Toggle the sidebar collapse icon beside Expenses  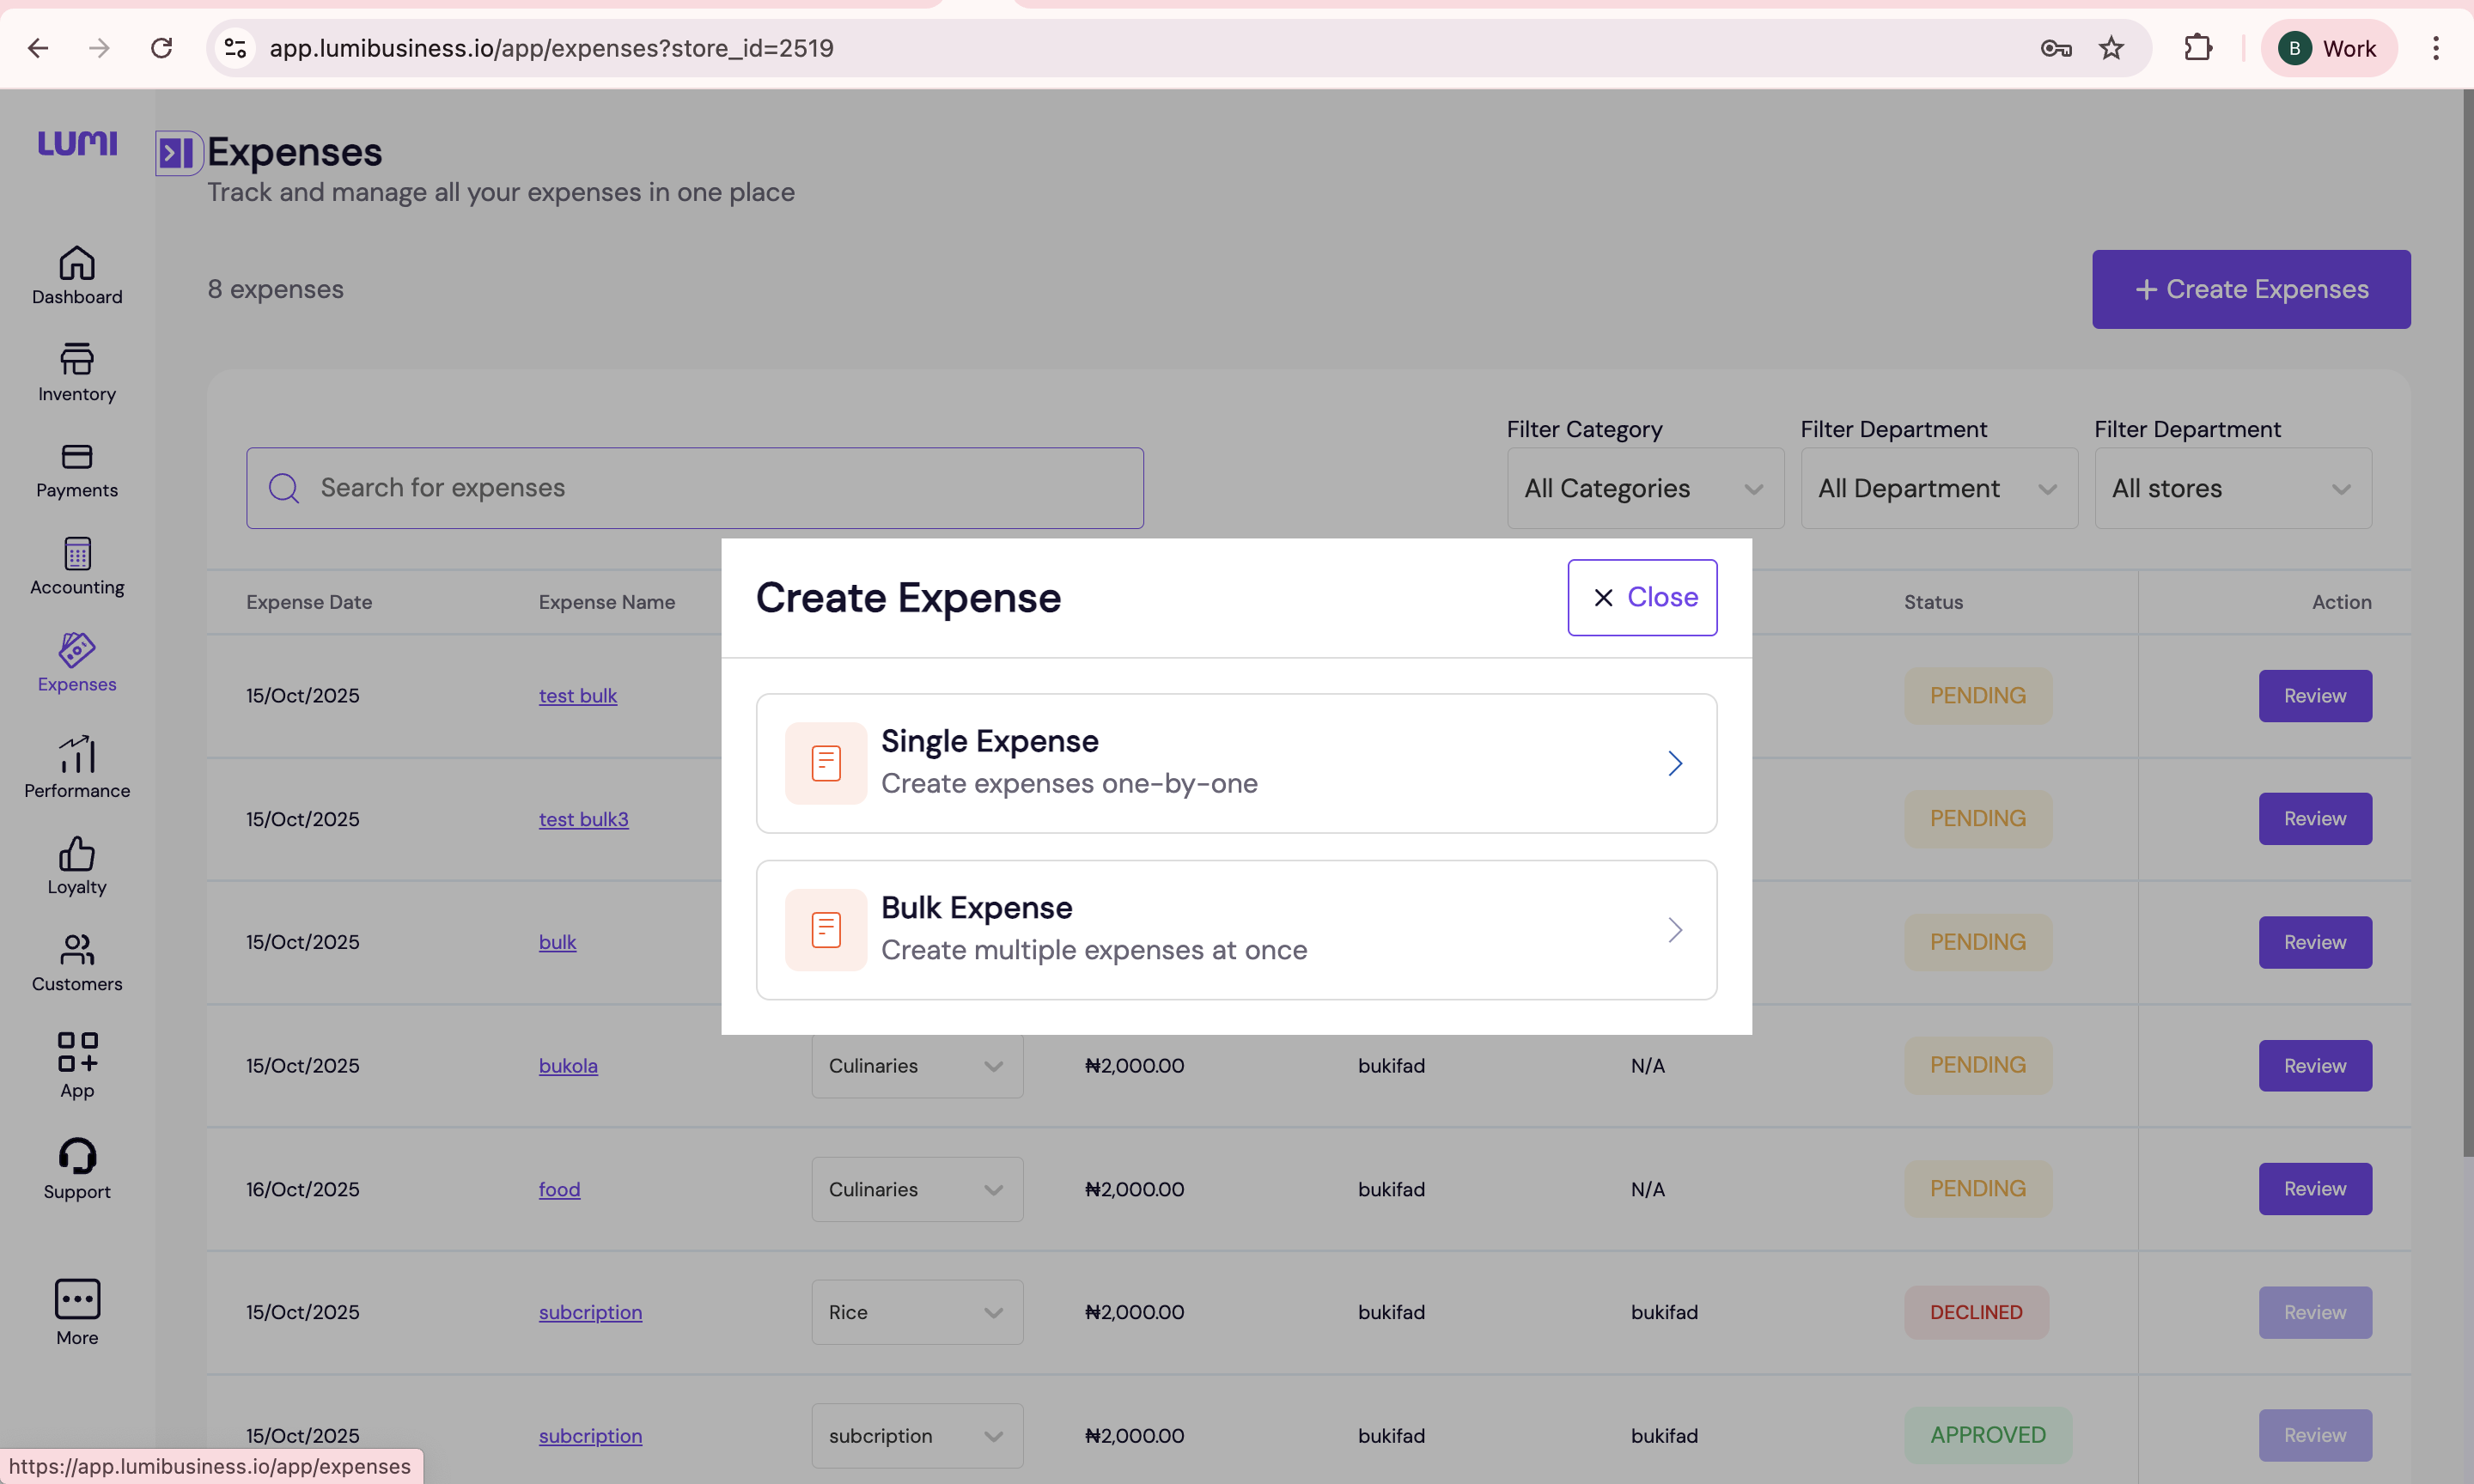tap(177, 154)
